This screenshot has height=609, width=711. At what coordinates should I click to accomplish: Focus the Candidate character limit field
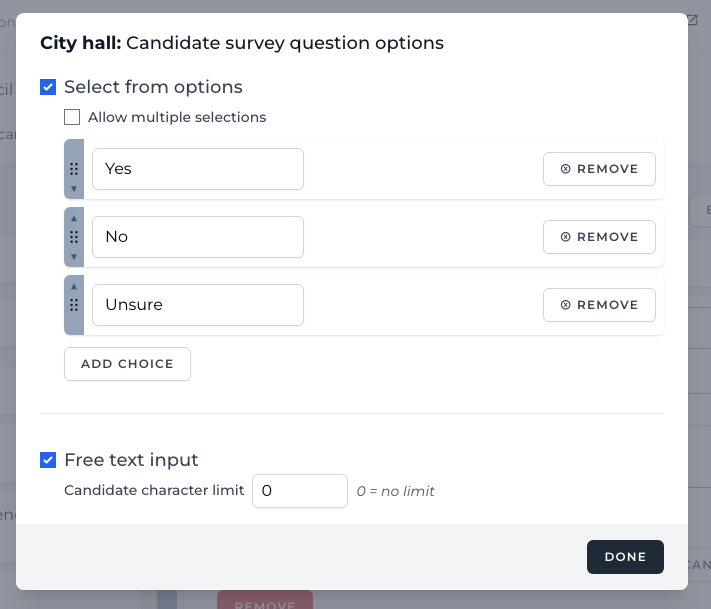tap(299, 491)
